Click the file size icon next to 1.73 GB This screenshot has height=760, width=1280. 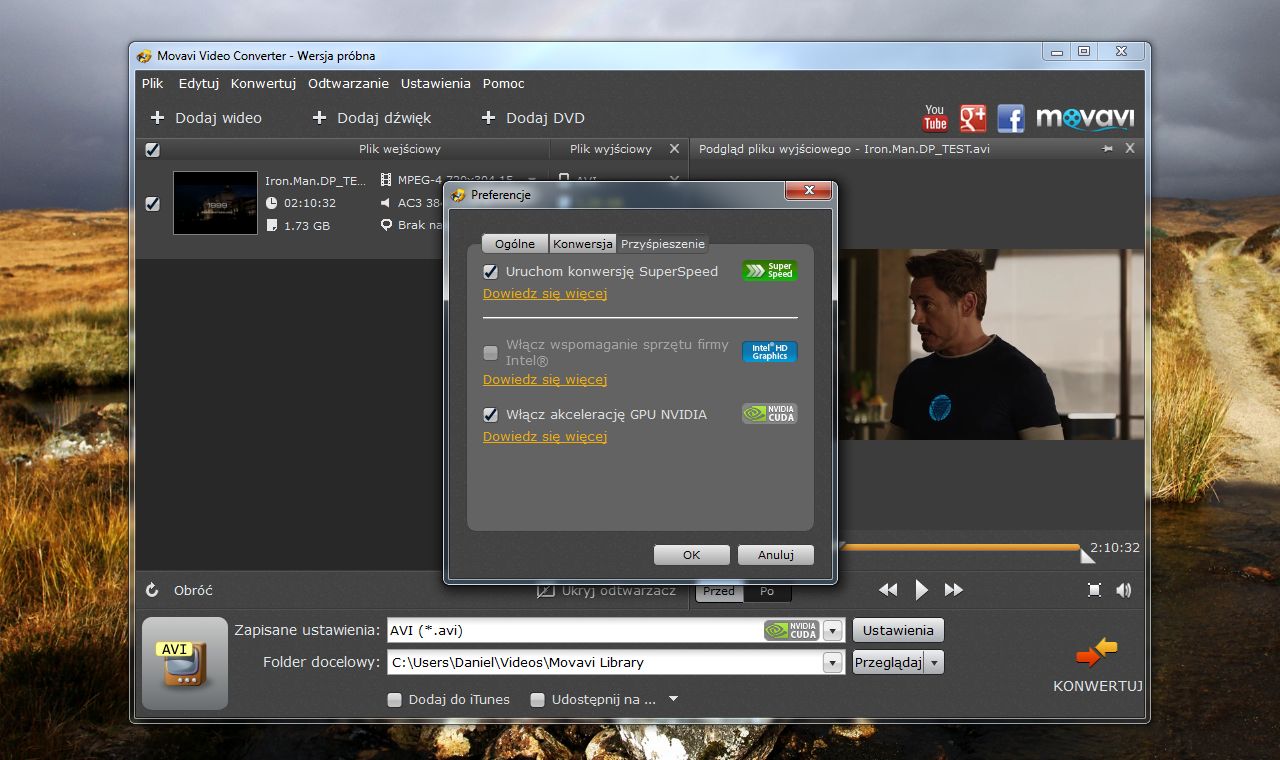[x=272, y=226]
